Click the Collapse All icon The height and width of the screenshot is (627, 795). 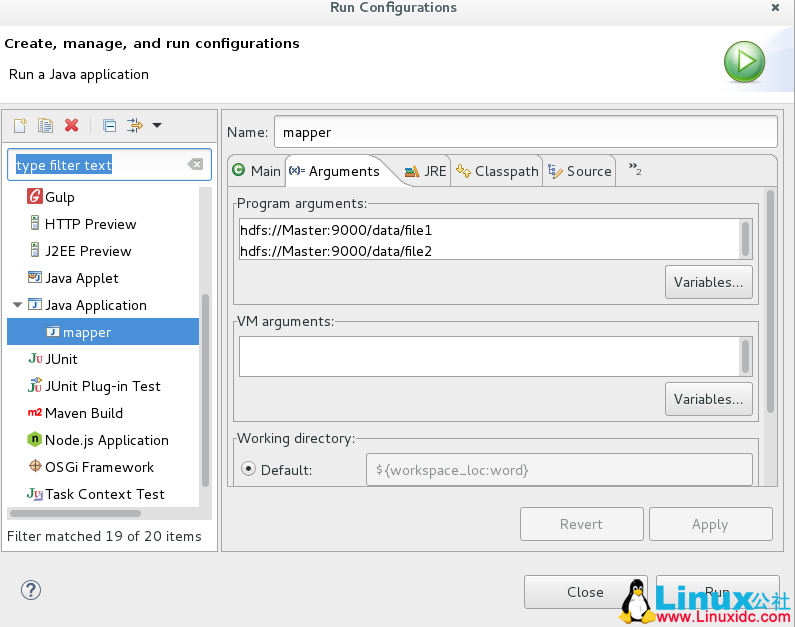pyautogui.click(x=109, y=125)
